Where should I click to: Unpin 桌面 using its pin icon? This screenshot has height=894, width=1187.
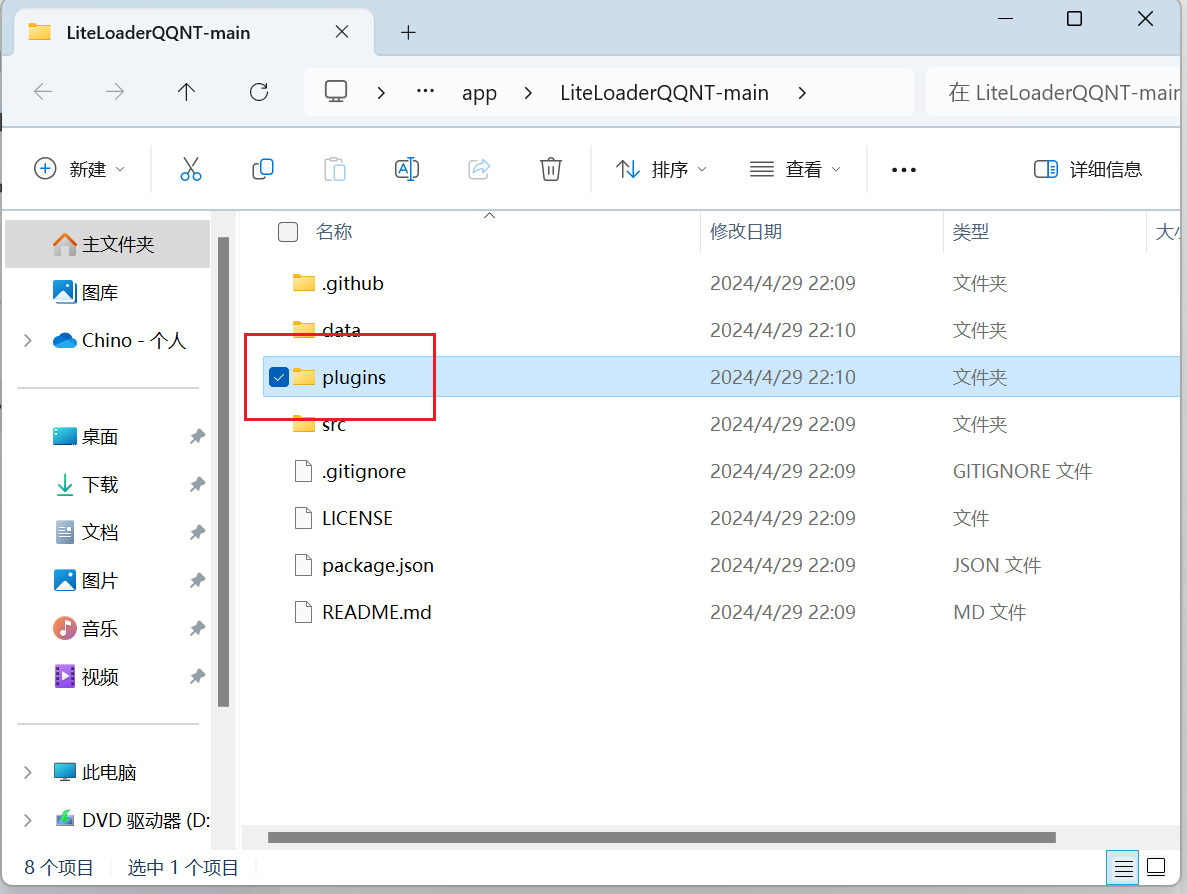pyautogui.click(x=197, y=437)
